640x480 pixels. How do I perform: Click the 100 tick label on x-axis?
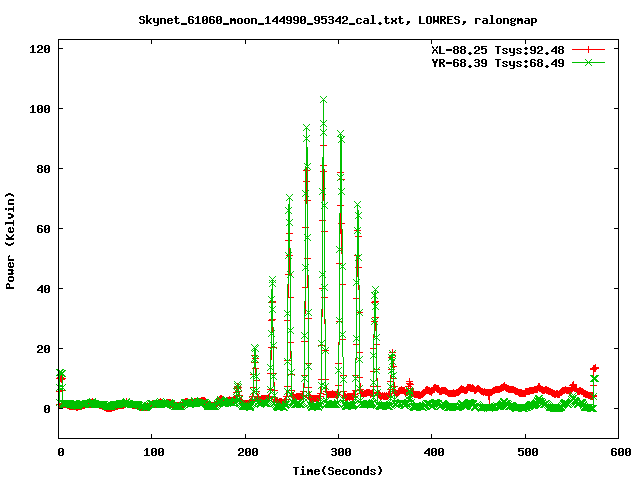click(x=153, y=453)
